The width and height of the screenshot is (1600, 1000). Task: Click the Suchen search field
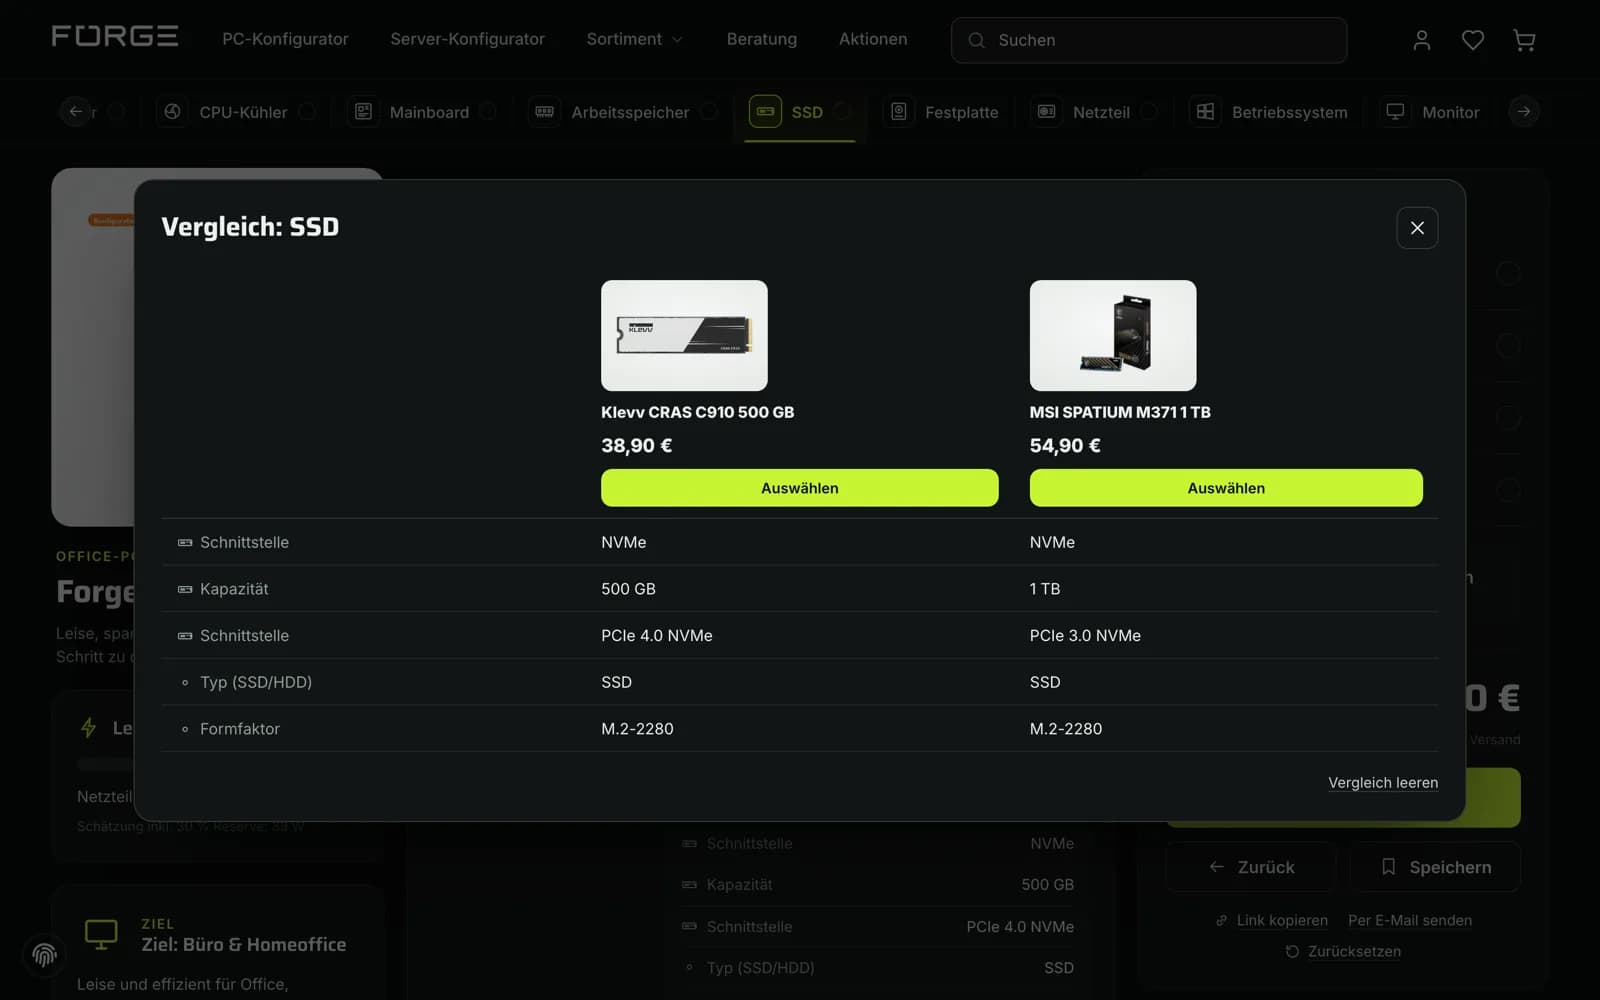[x=1149, y=40]
